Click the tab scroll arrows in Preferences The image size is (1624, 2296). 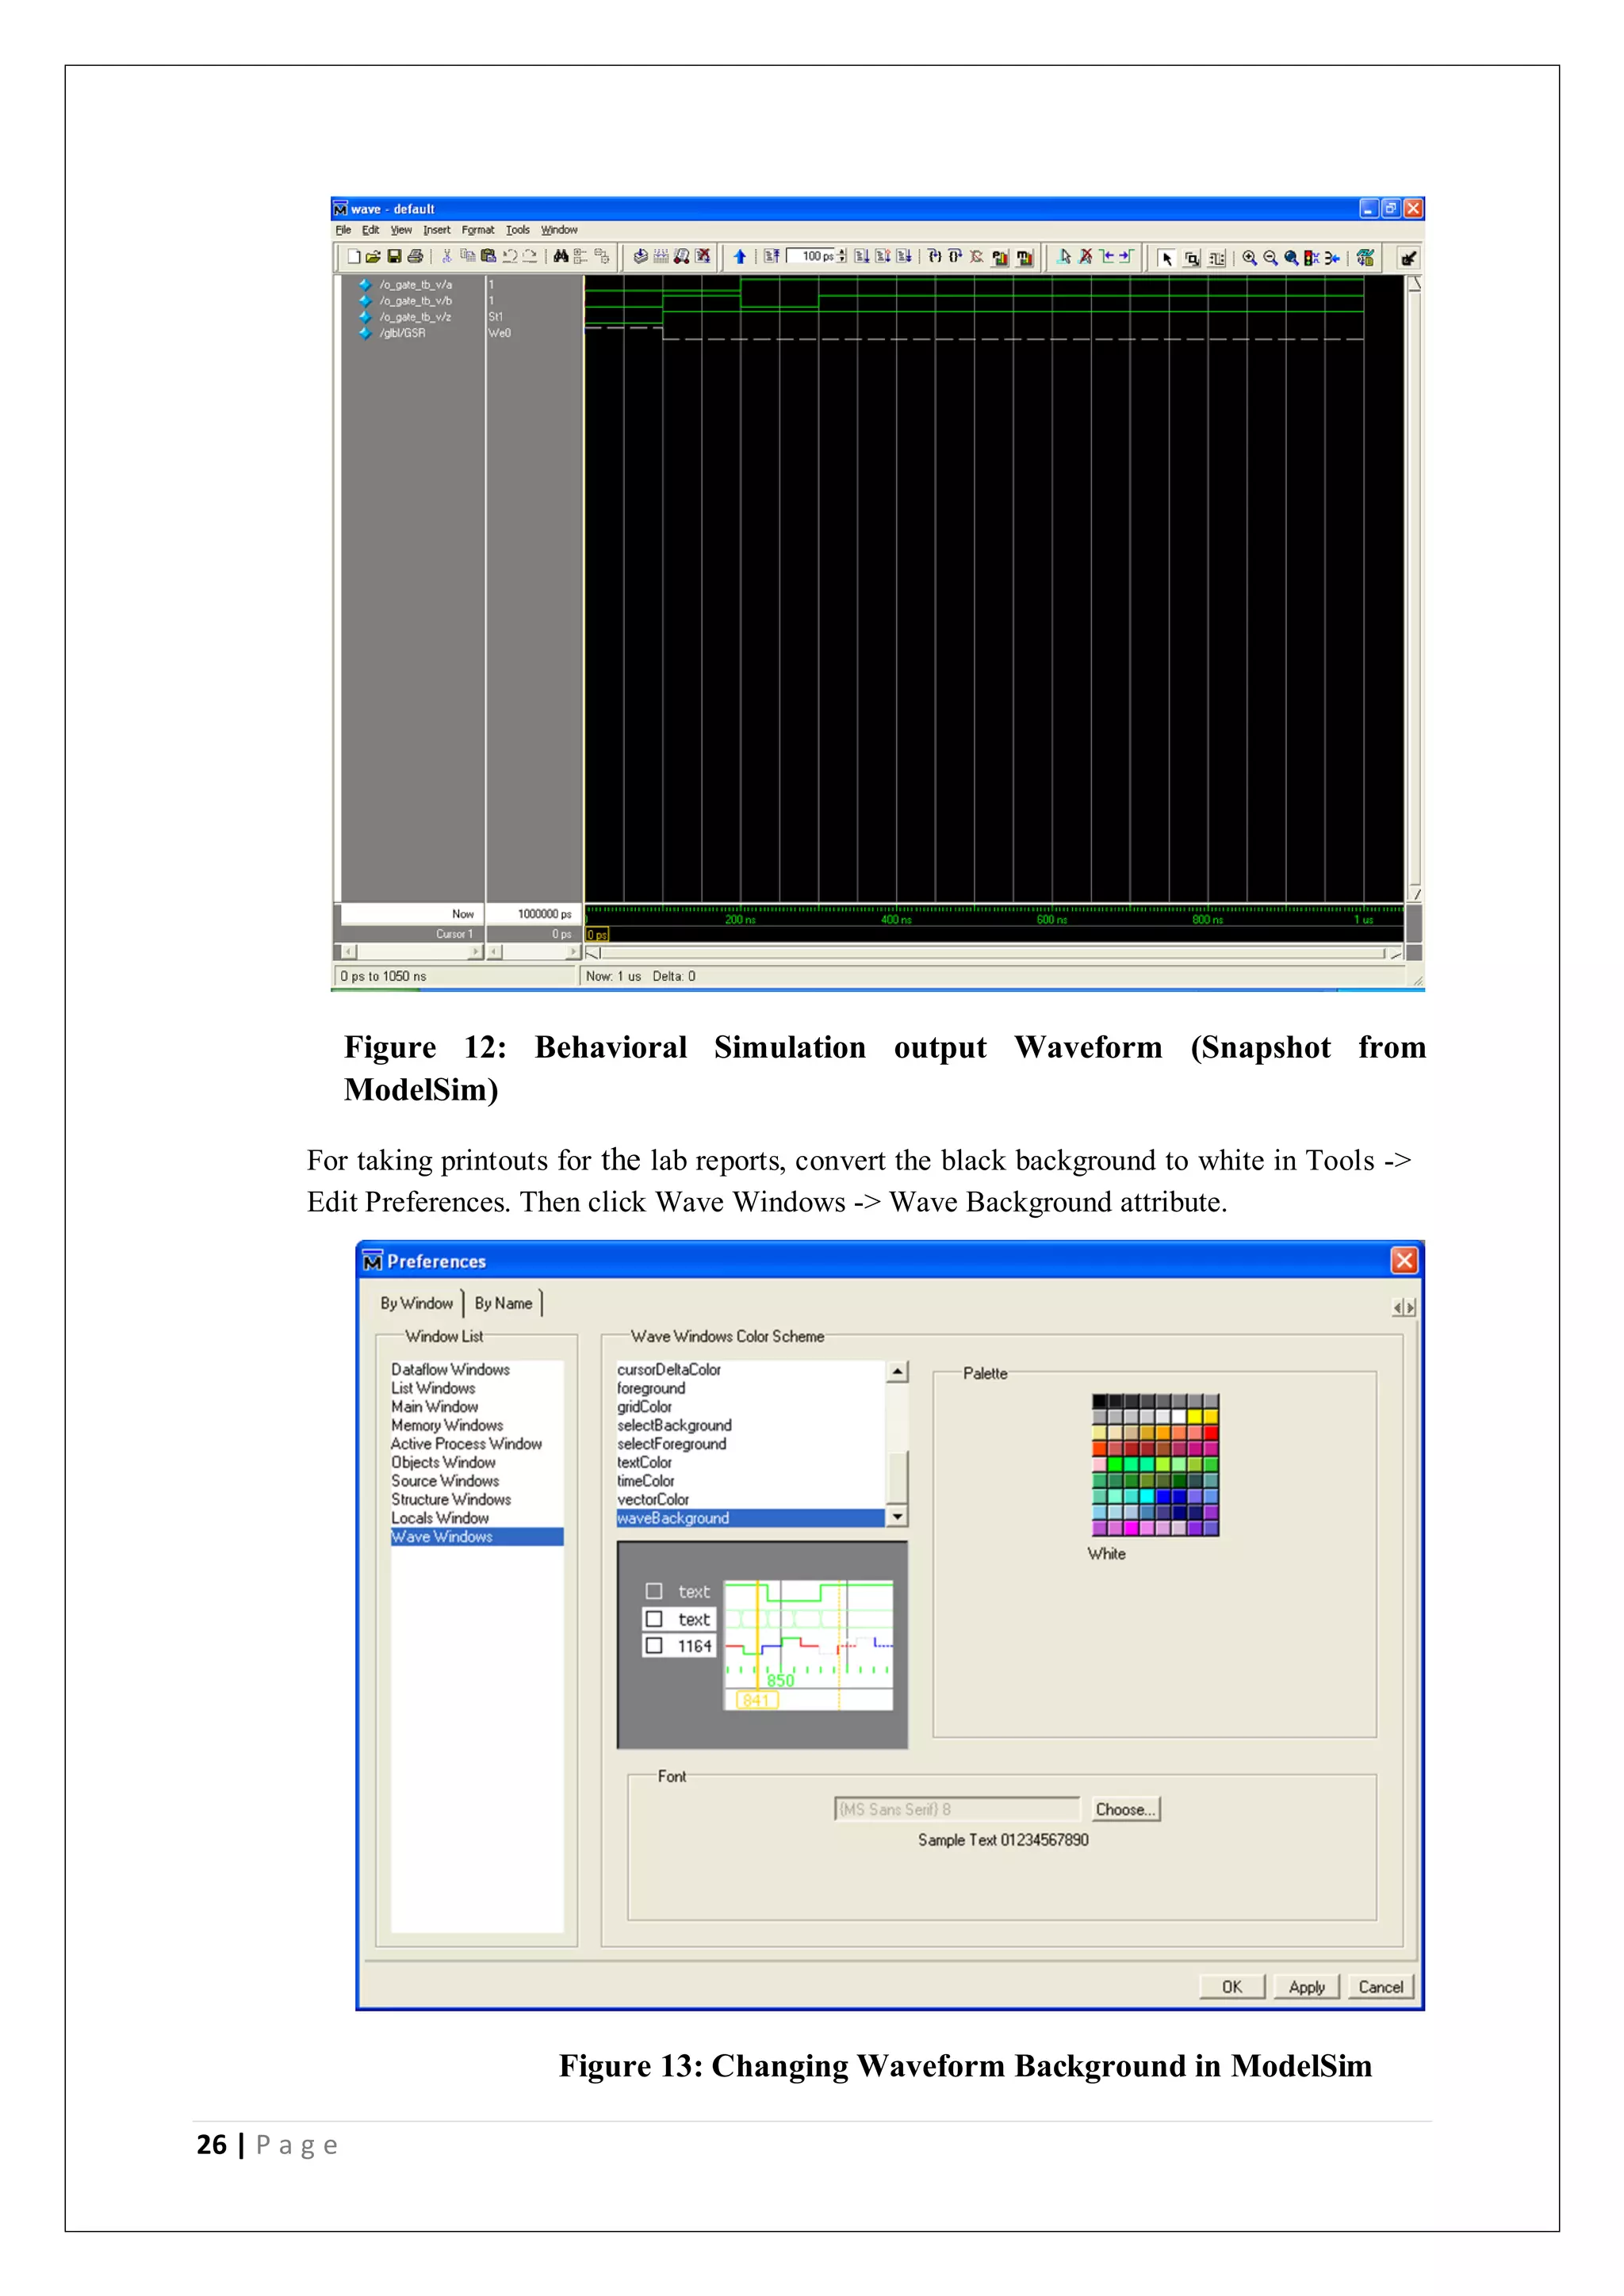pos(1404,1307)
